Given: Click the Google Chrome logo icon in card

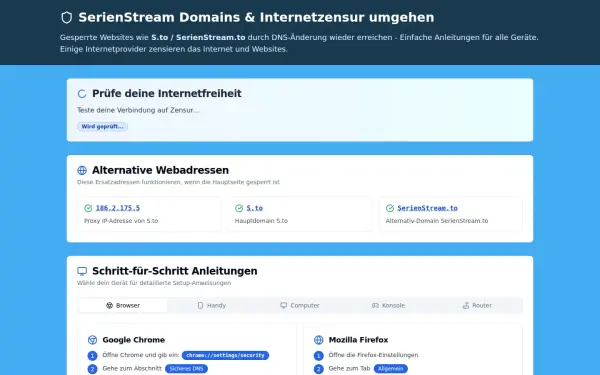Looking at the screenshot, I should coord(92,340).
